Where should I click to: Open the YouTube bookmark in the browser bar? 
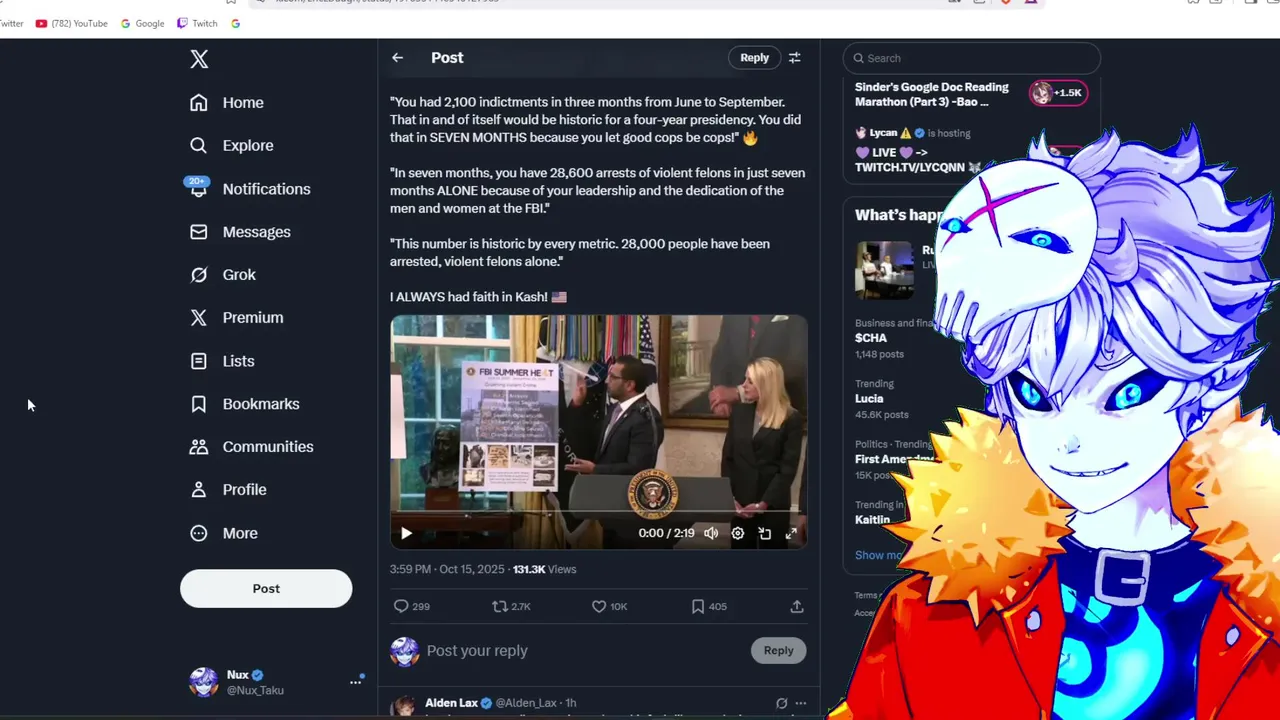tap(71, 23)
